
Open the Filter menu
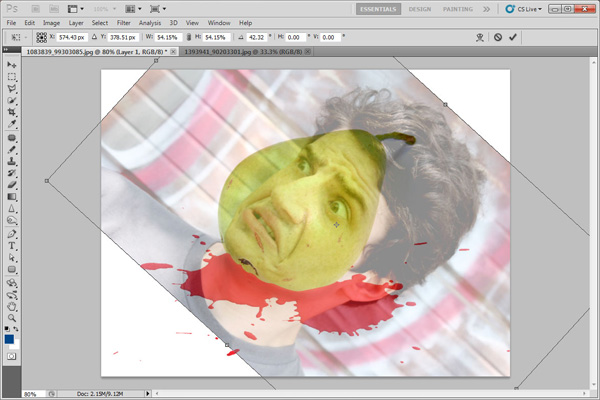125,22
